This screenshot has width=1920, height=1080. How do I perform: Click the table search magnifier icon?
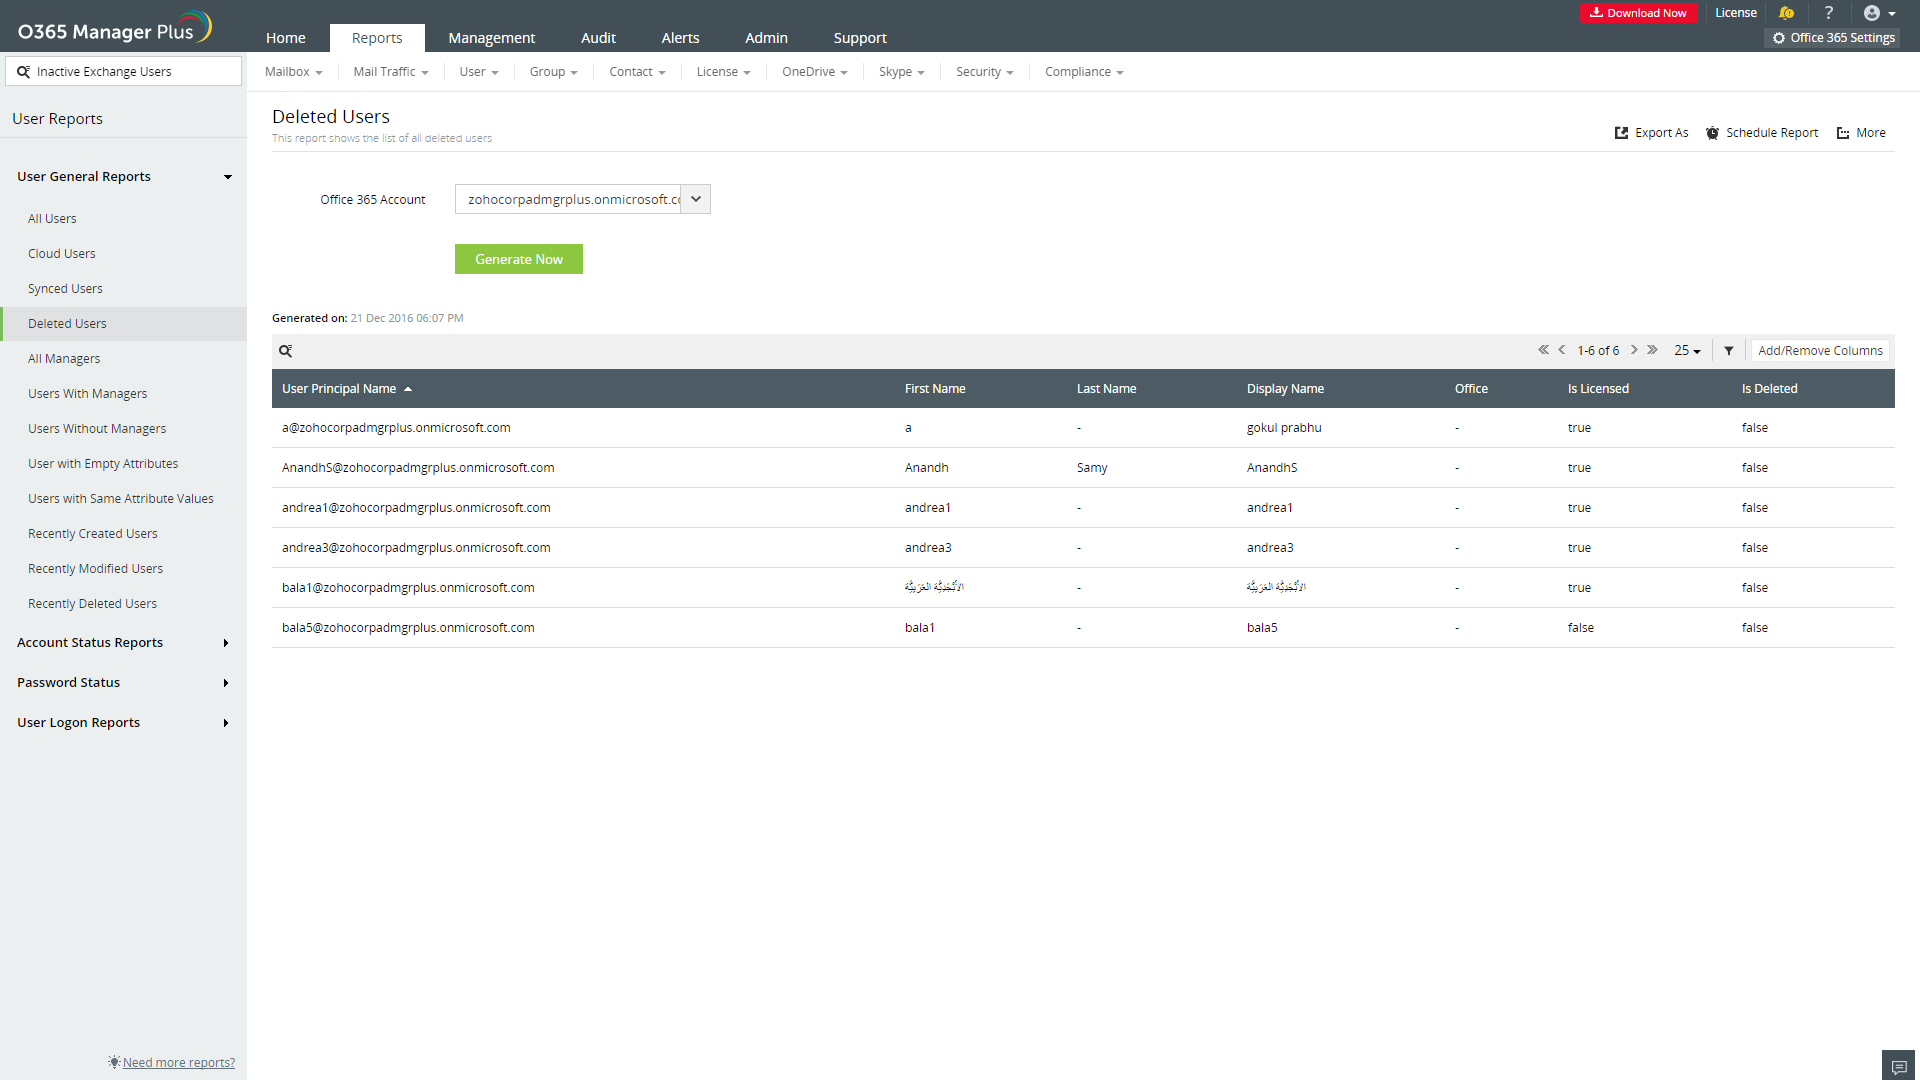pyautogui.click(x=286, y=351)
